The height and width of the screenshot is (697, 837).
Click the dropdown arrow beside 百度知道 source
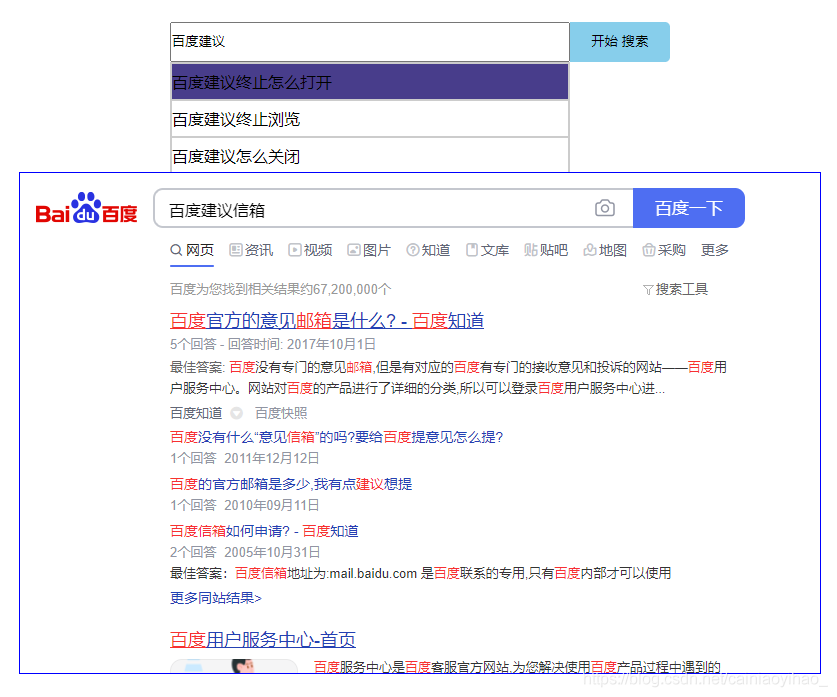236,413
